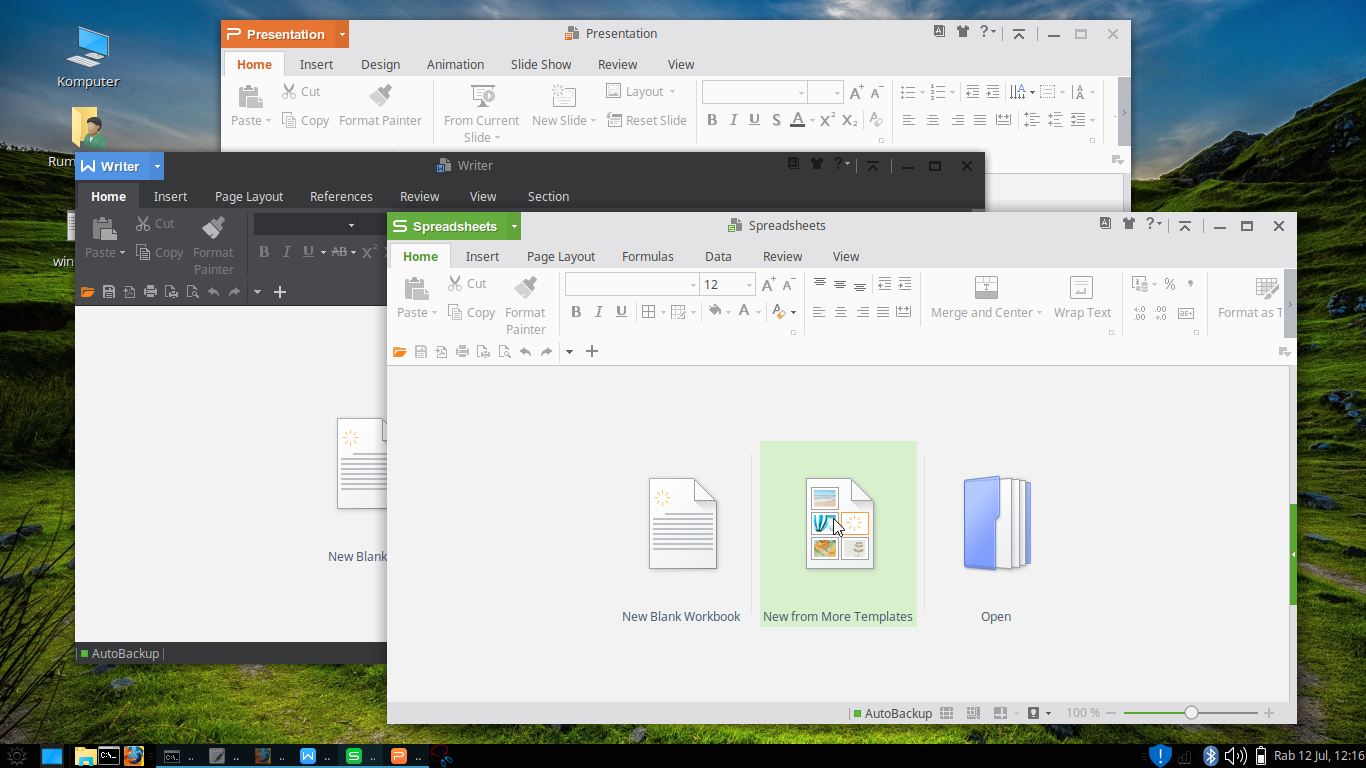This screenshot has width=1366, height=768.
Task: Click the Cut scissors icon in Spreadsheets
Action: click(455, 284)
